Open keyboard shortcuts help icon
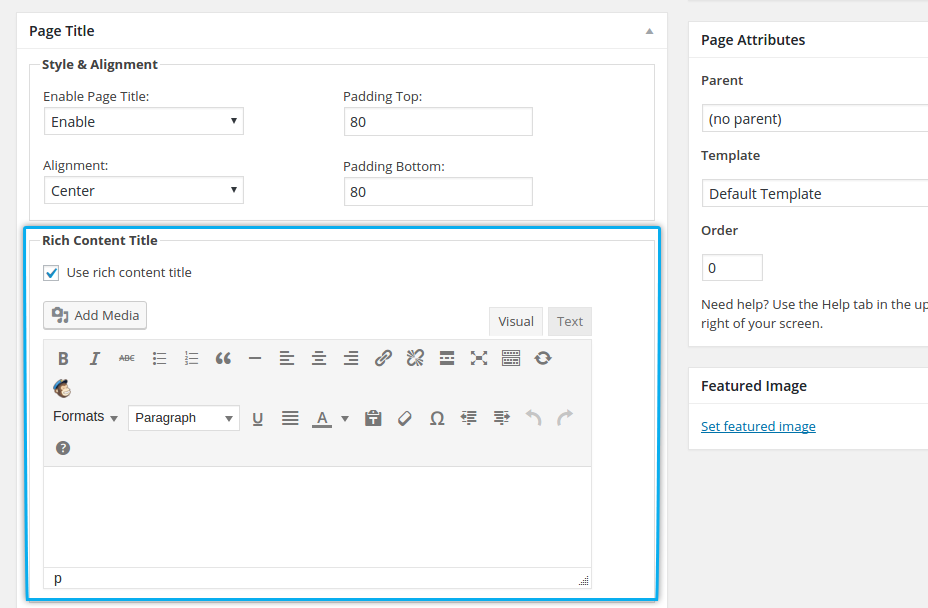928x608 pixels. point(63,448)
